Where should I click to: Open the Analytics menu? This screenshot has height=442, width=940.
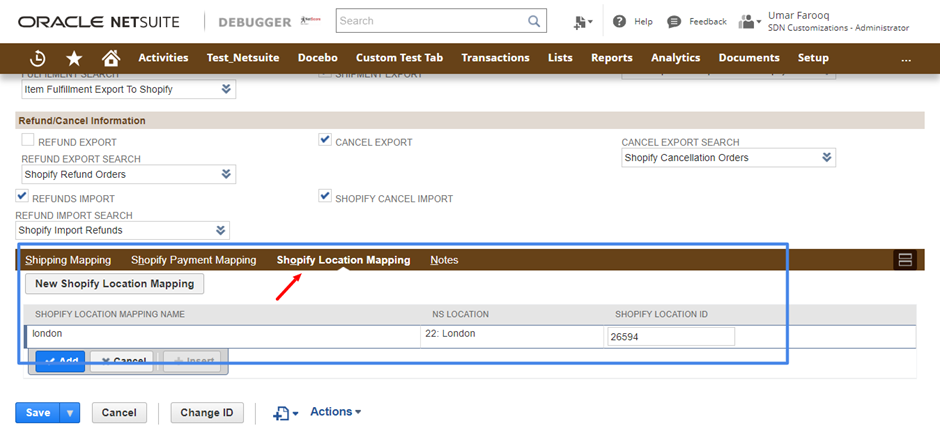[676, 58]
